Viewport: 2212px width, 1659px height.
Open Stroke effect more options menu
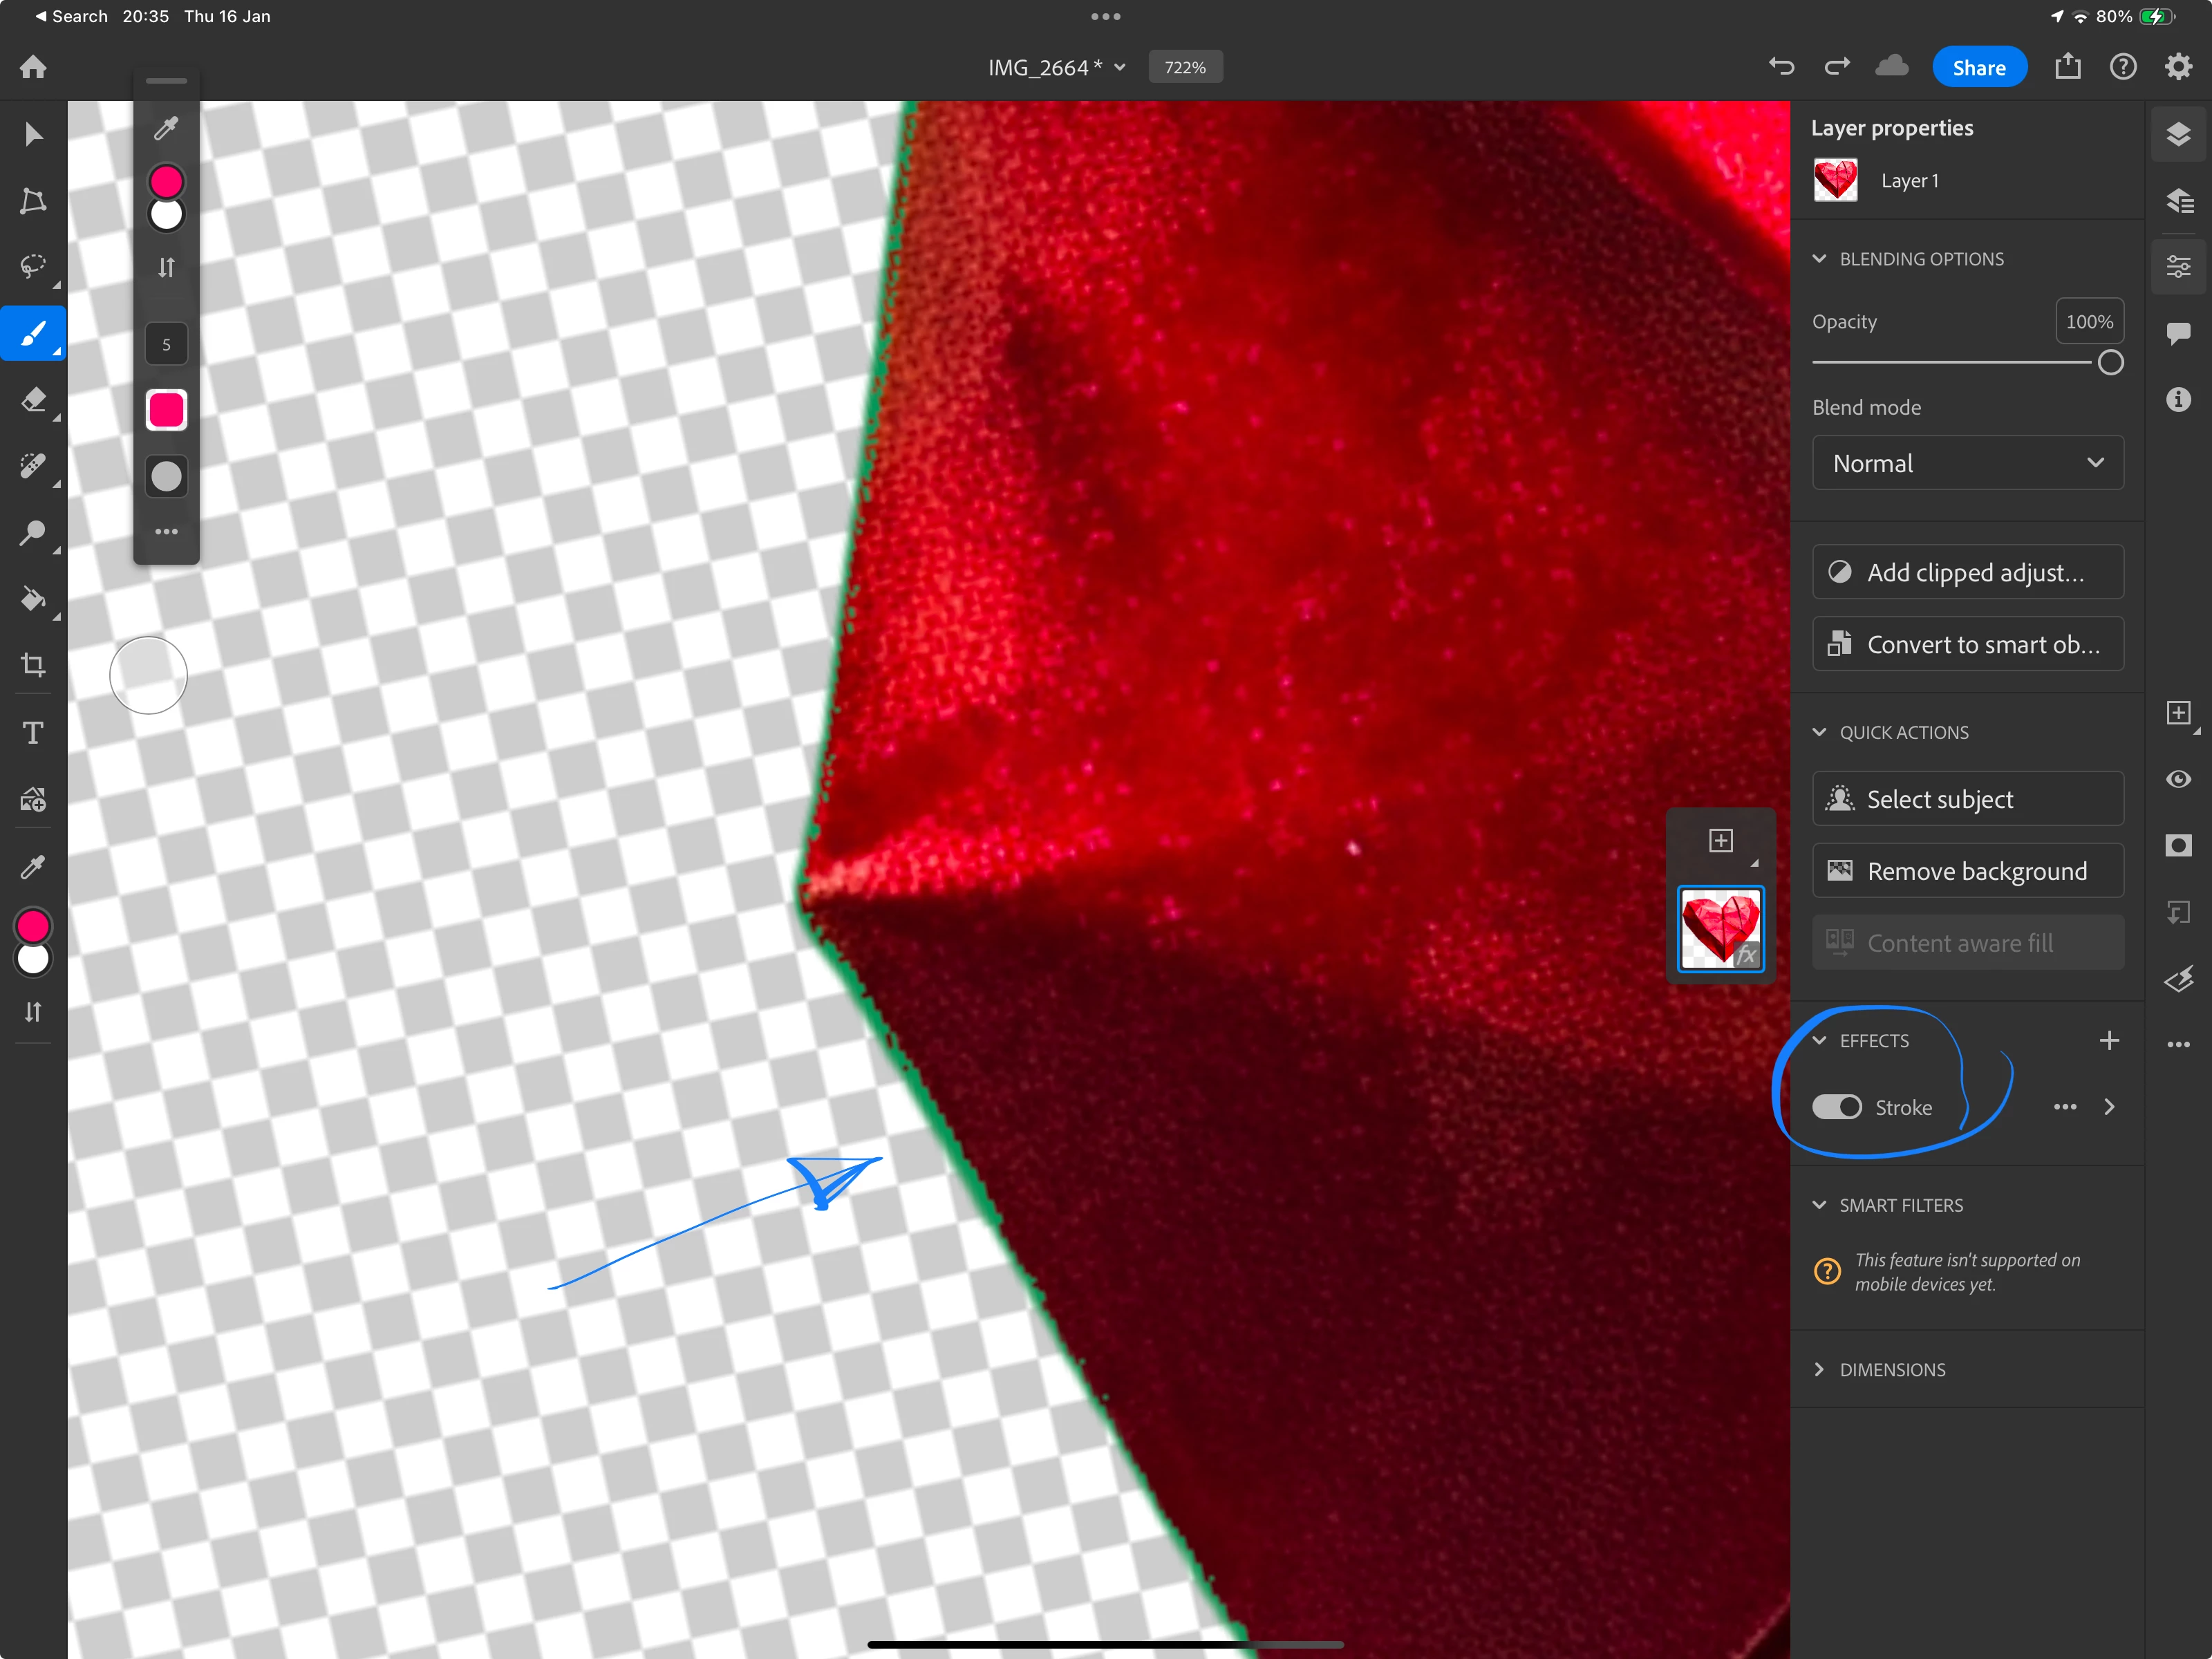(x=2064, y=1107)
